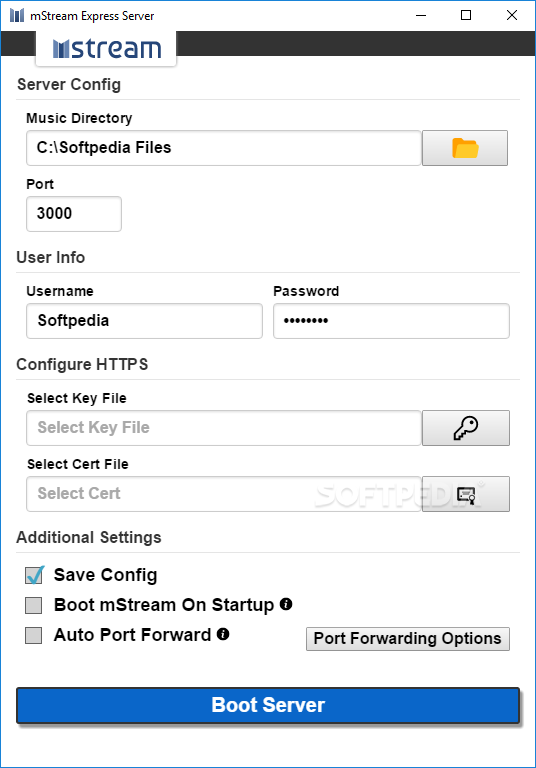The width and height of the screenshot is (536, 768).
Task: Uncheck the Save Config checkbox
Action: 34,575
